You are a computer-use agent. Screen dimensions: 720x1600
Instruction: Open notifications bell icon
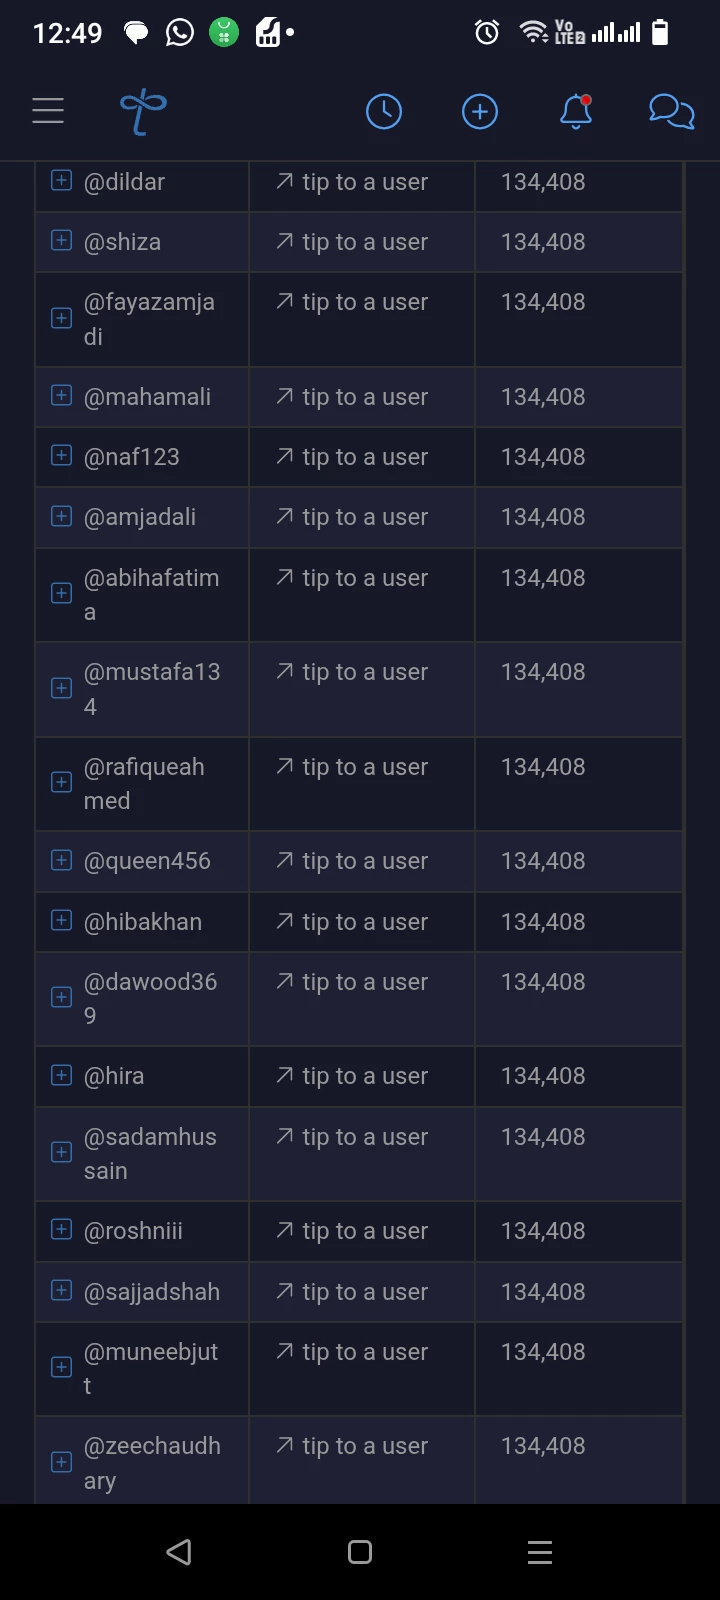click(576, 111)
